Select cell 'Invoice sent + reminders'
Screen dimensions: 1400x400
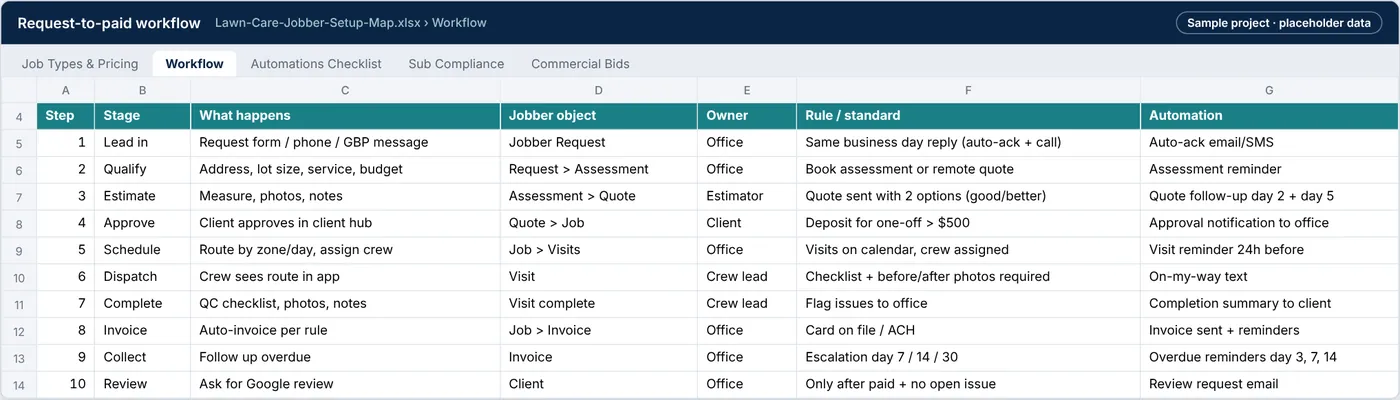(x=1269, y=330)
